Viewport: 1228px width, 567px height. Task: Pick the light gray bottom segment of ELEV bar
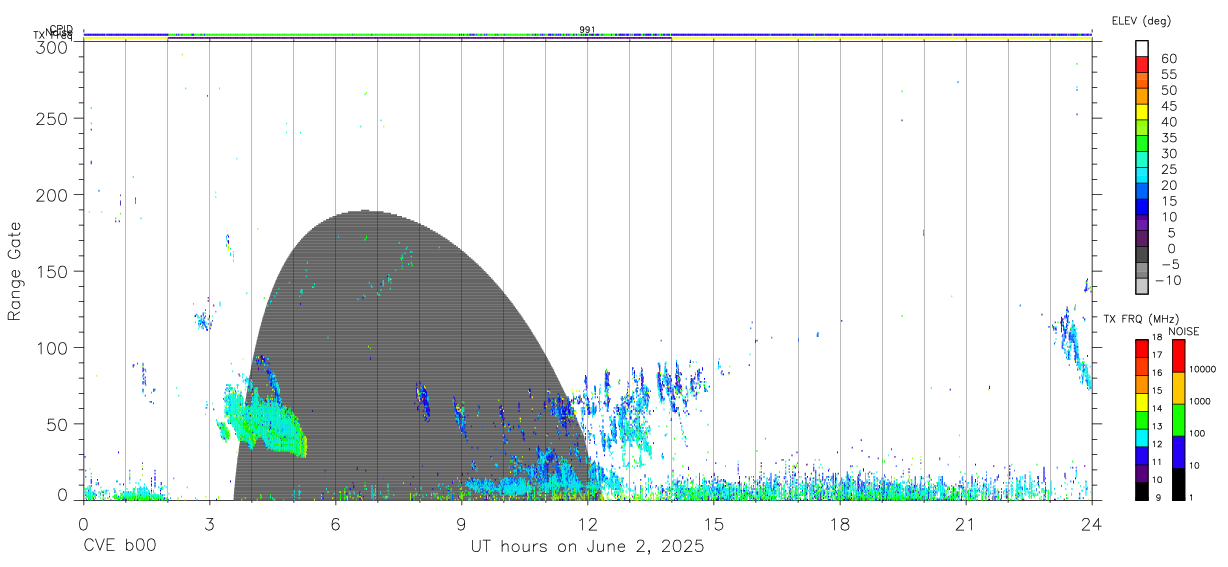pos(1142,287)
